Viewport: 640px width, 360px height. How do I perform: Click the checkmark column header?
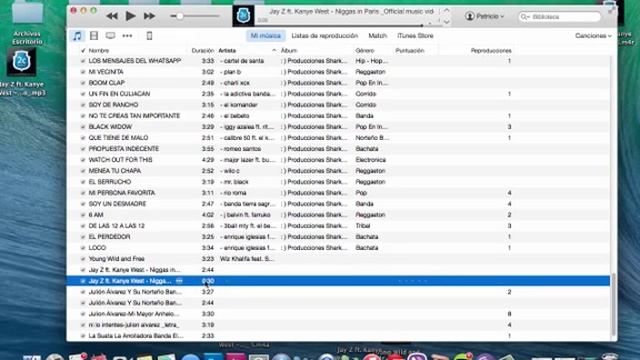[83, 51]
